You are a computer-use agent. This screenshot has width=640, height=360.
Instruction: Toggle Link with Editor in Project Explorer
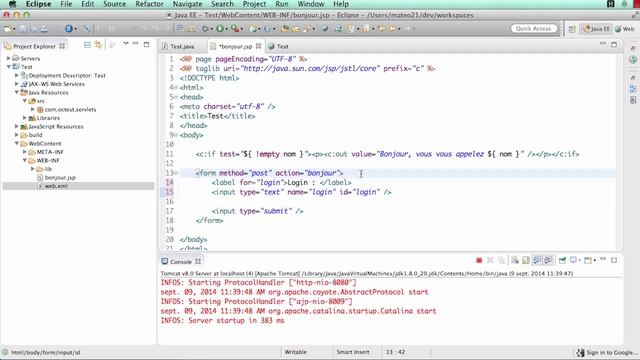[98, 45]
